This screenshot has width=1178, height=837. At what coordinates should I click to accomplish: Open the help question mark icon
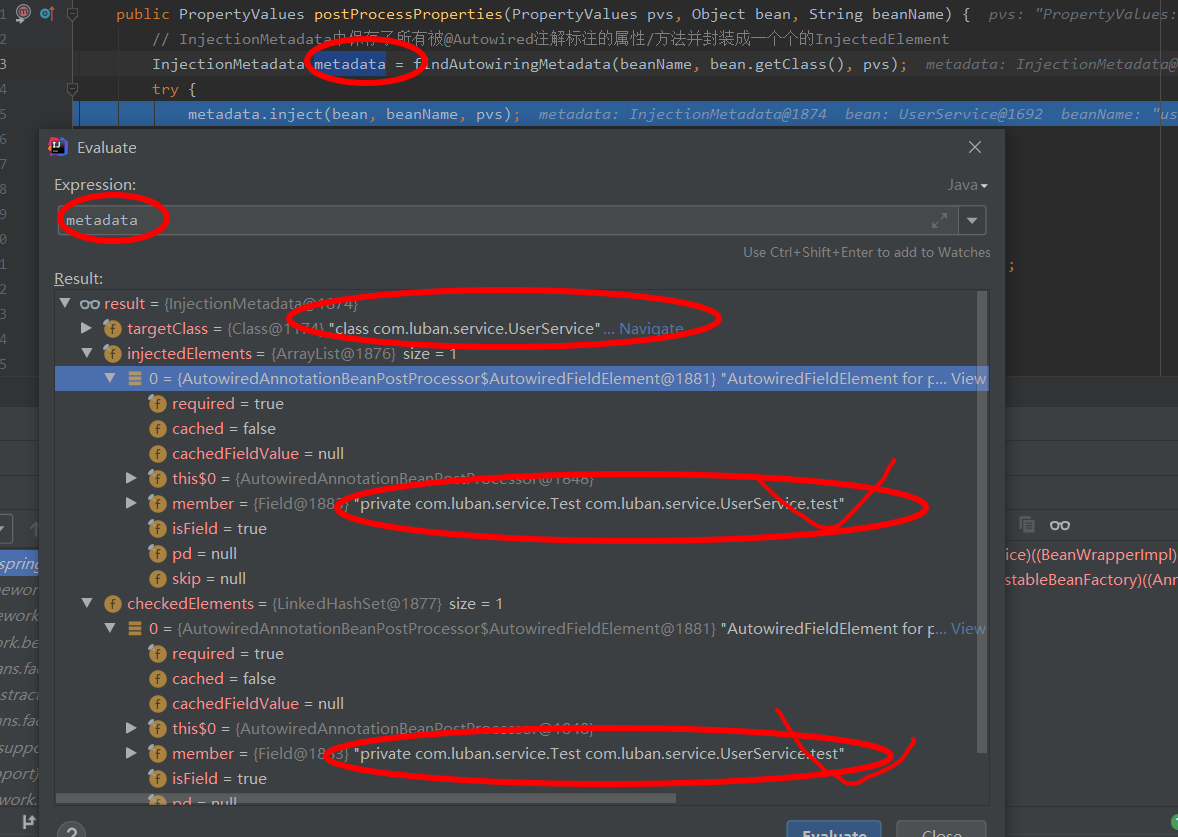click(x=71, y=830)
